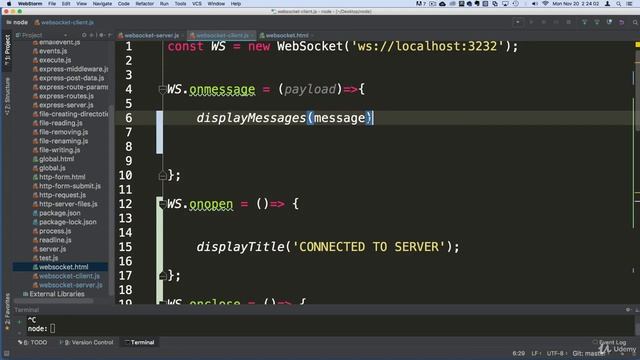Click the Terminal panel settings gear icon
Viewport: 640px width, 360px height.
[628, 310]
